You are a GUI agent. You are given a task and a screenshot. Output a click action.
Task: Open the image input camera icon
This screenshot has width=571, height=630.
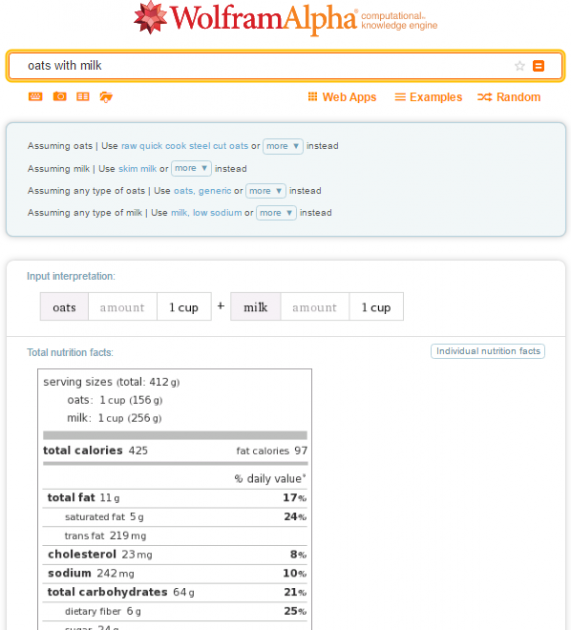60,96
